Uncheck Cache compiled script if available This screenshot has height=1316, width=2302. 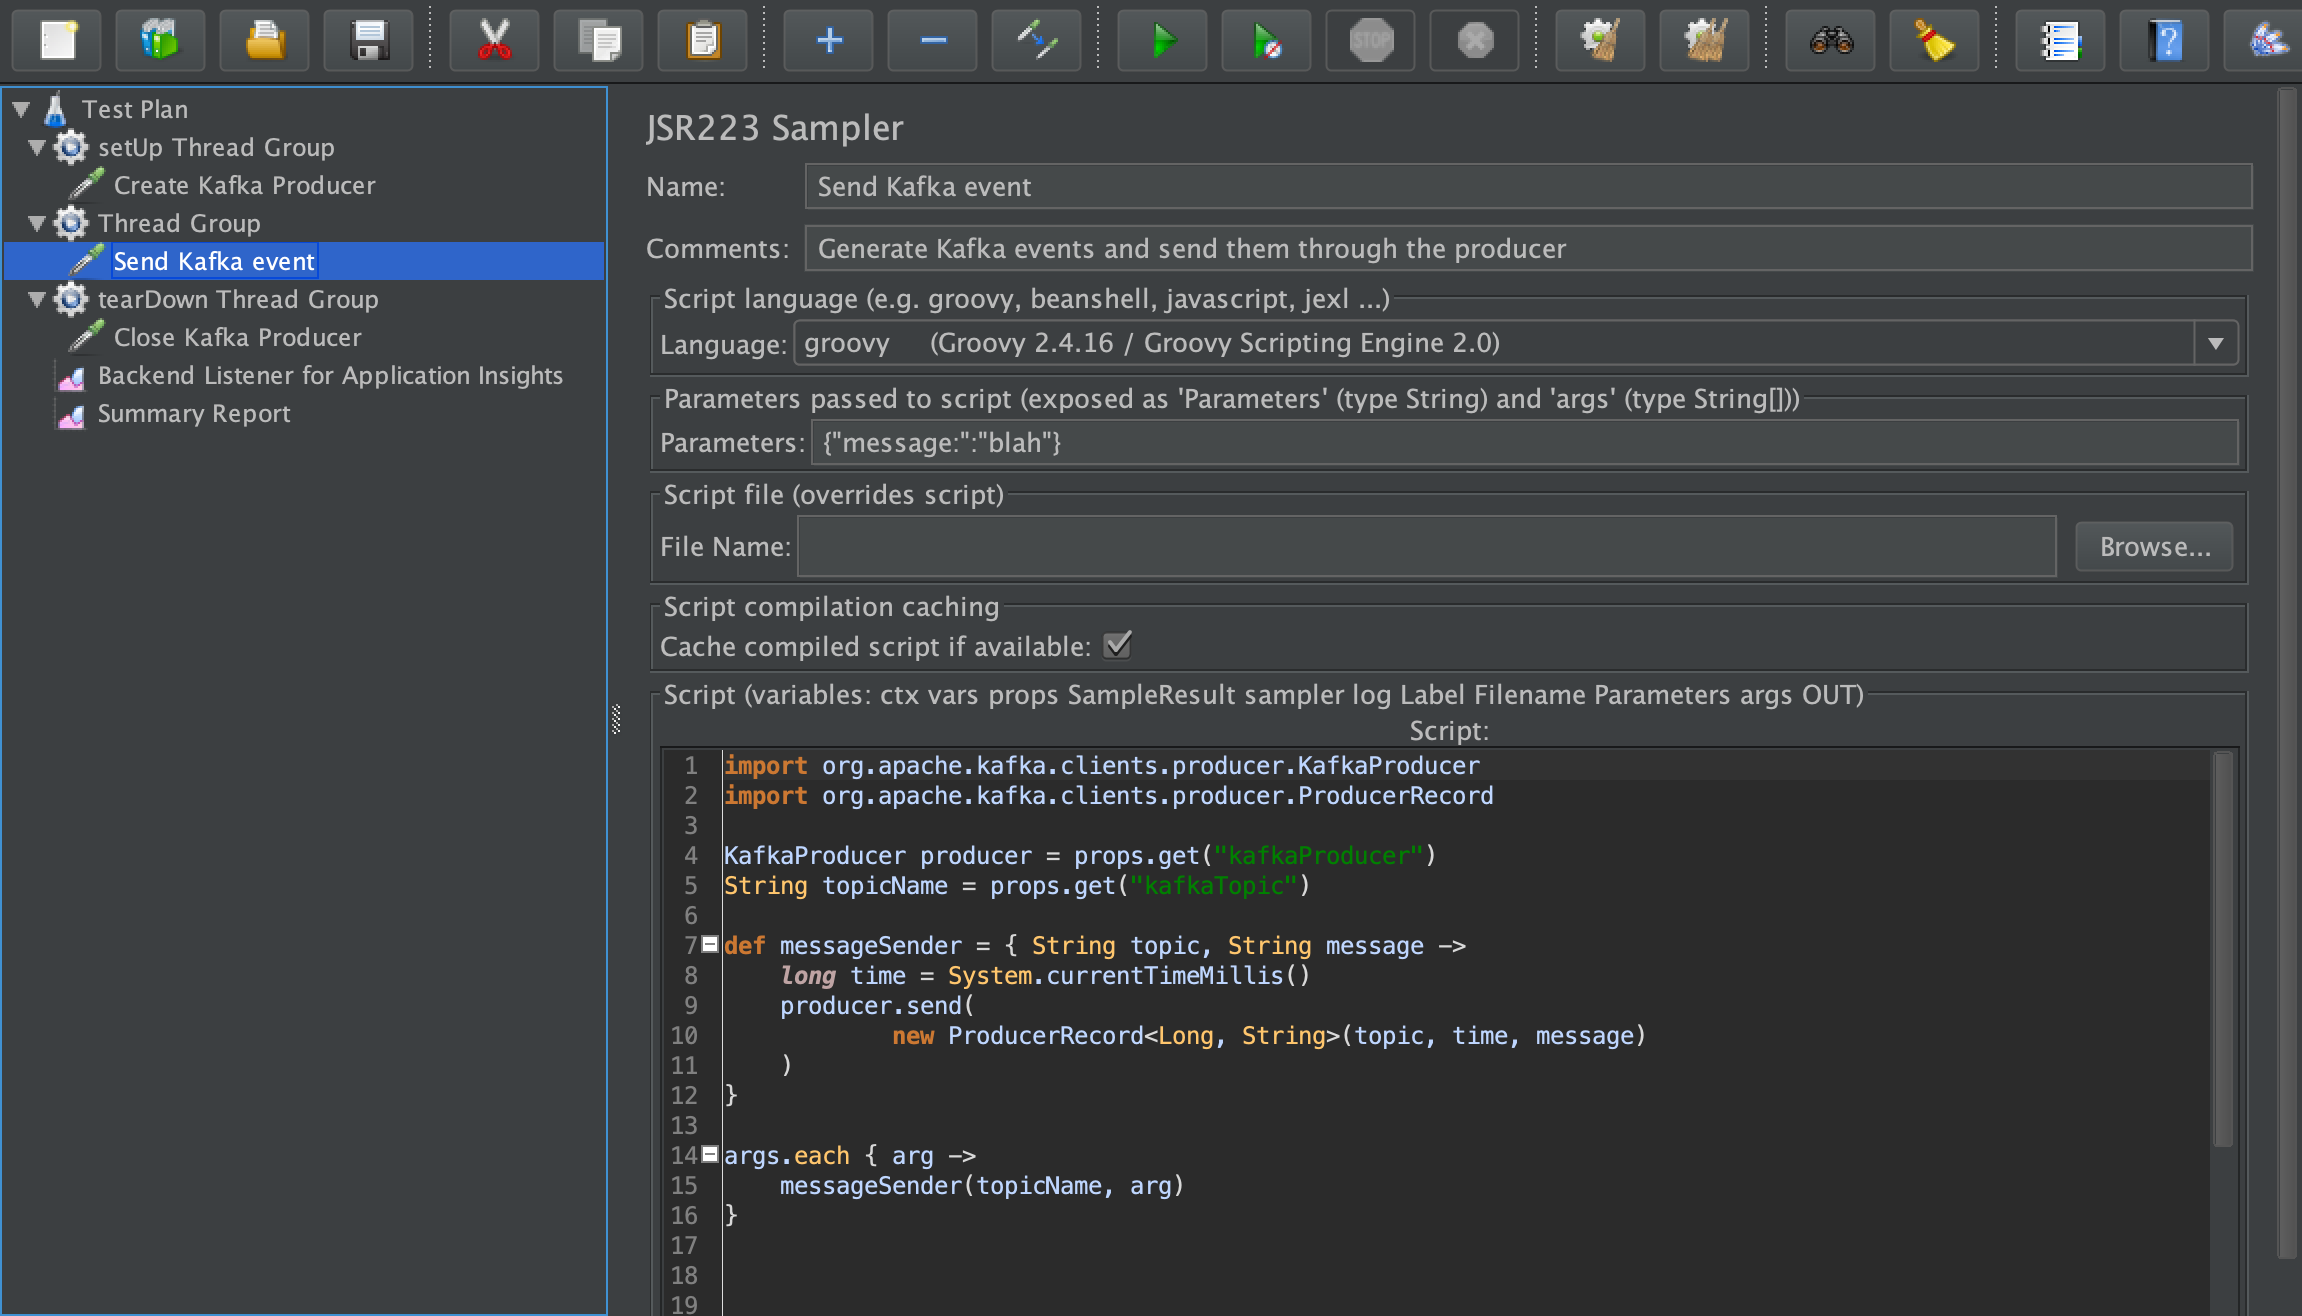point(1118,645)
